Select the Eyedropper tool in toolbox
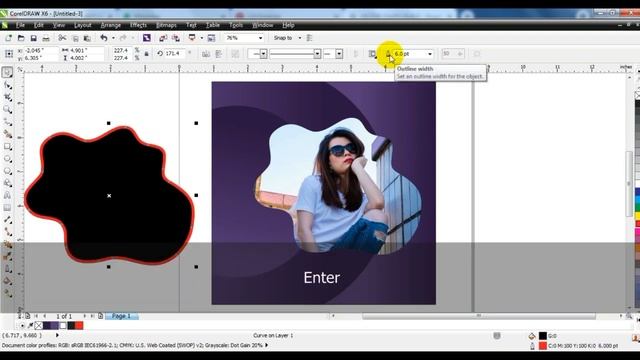This screenshot has height=360, width=640. tap(7, 256)
